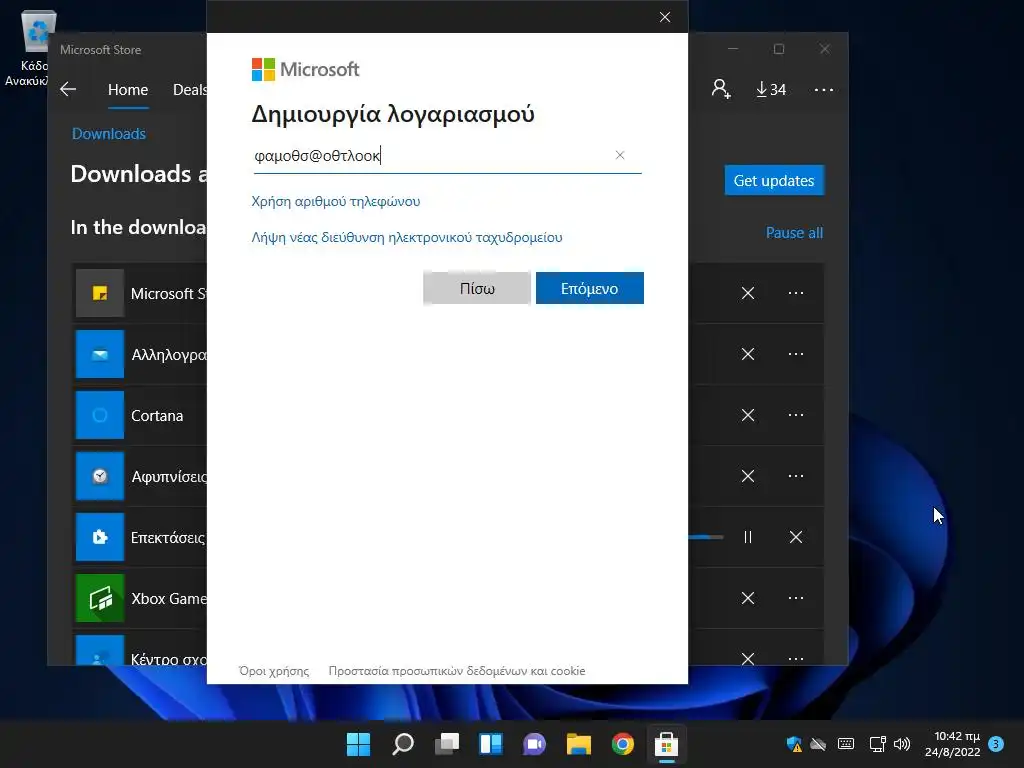Close the Microsoft account dialog
This screenshot has width=1024, height=768.
point(665,17)
